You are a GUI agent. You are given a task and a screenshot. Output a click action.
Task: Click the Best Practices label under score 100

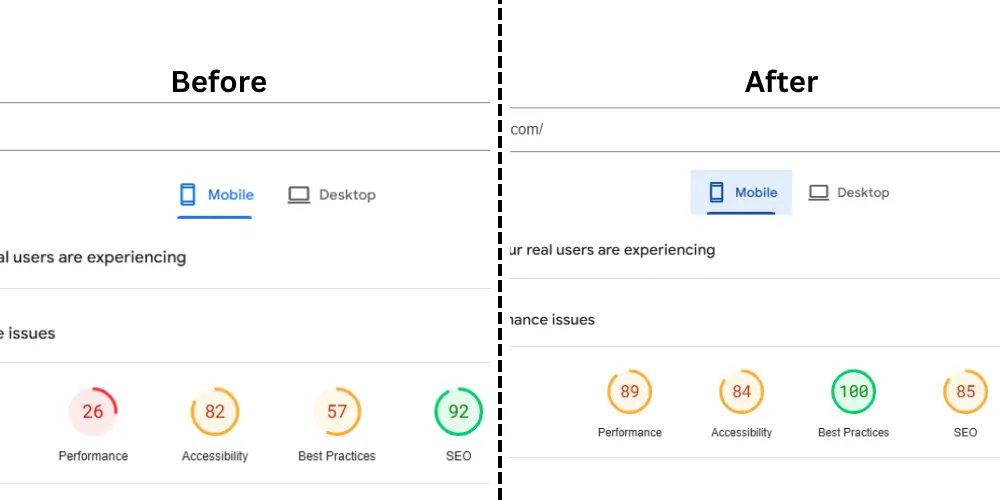(853, 432)
